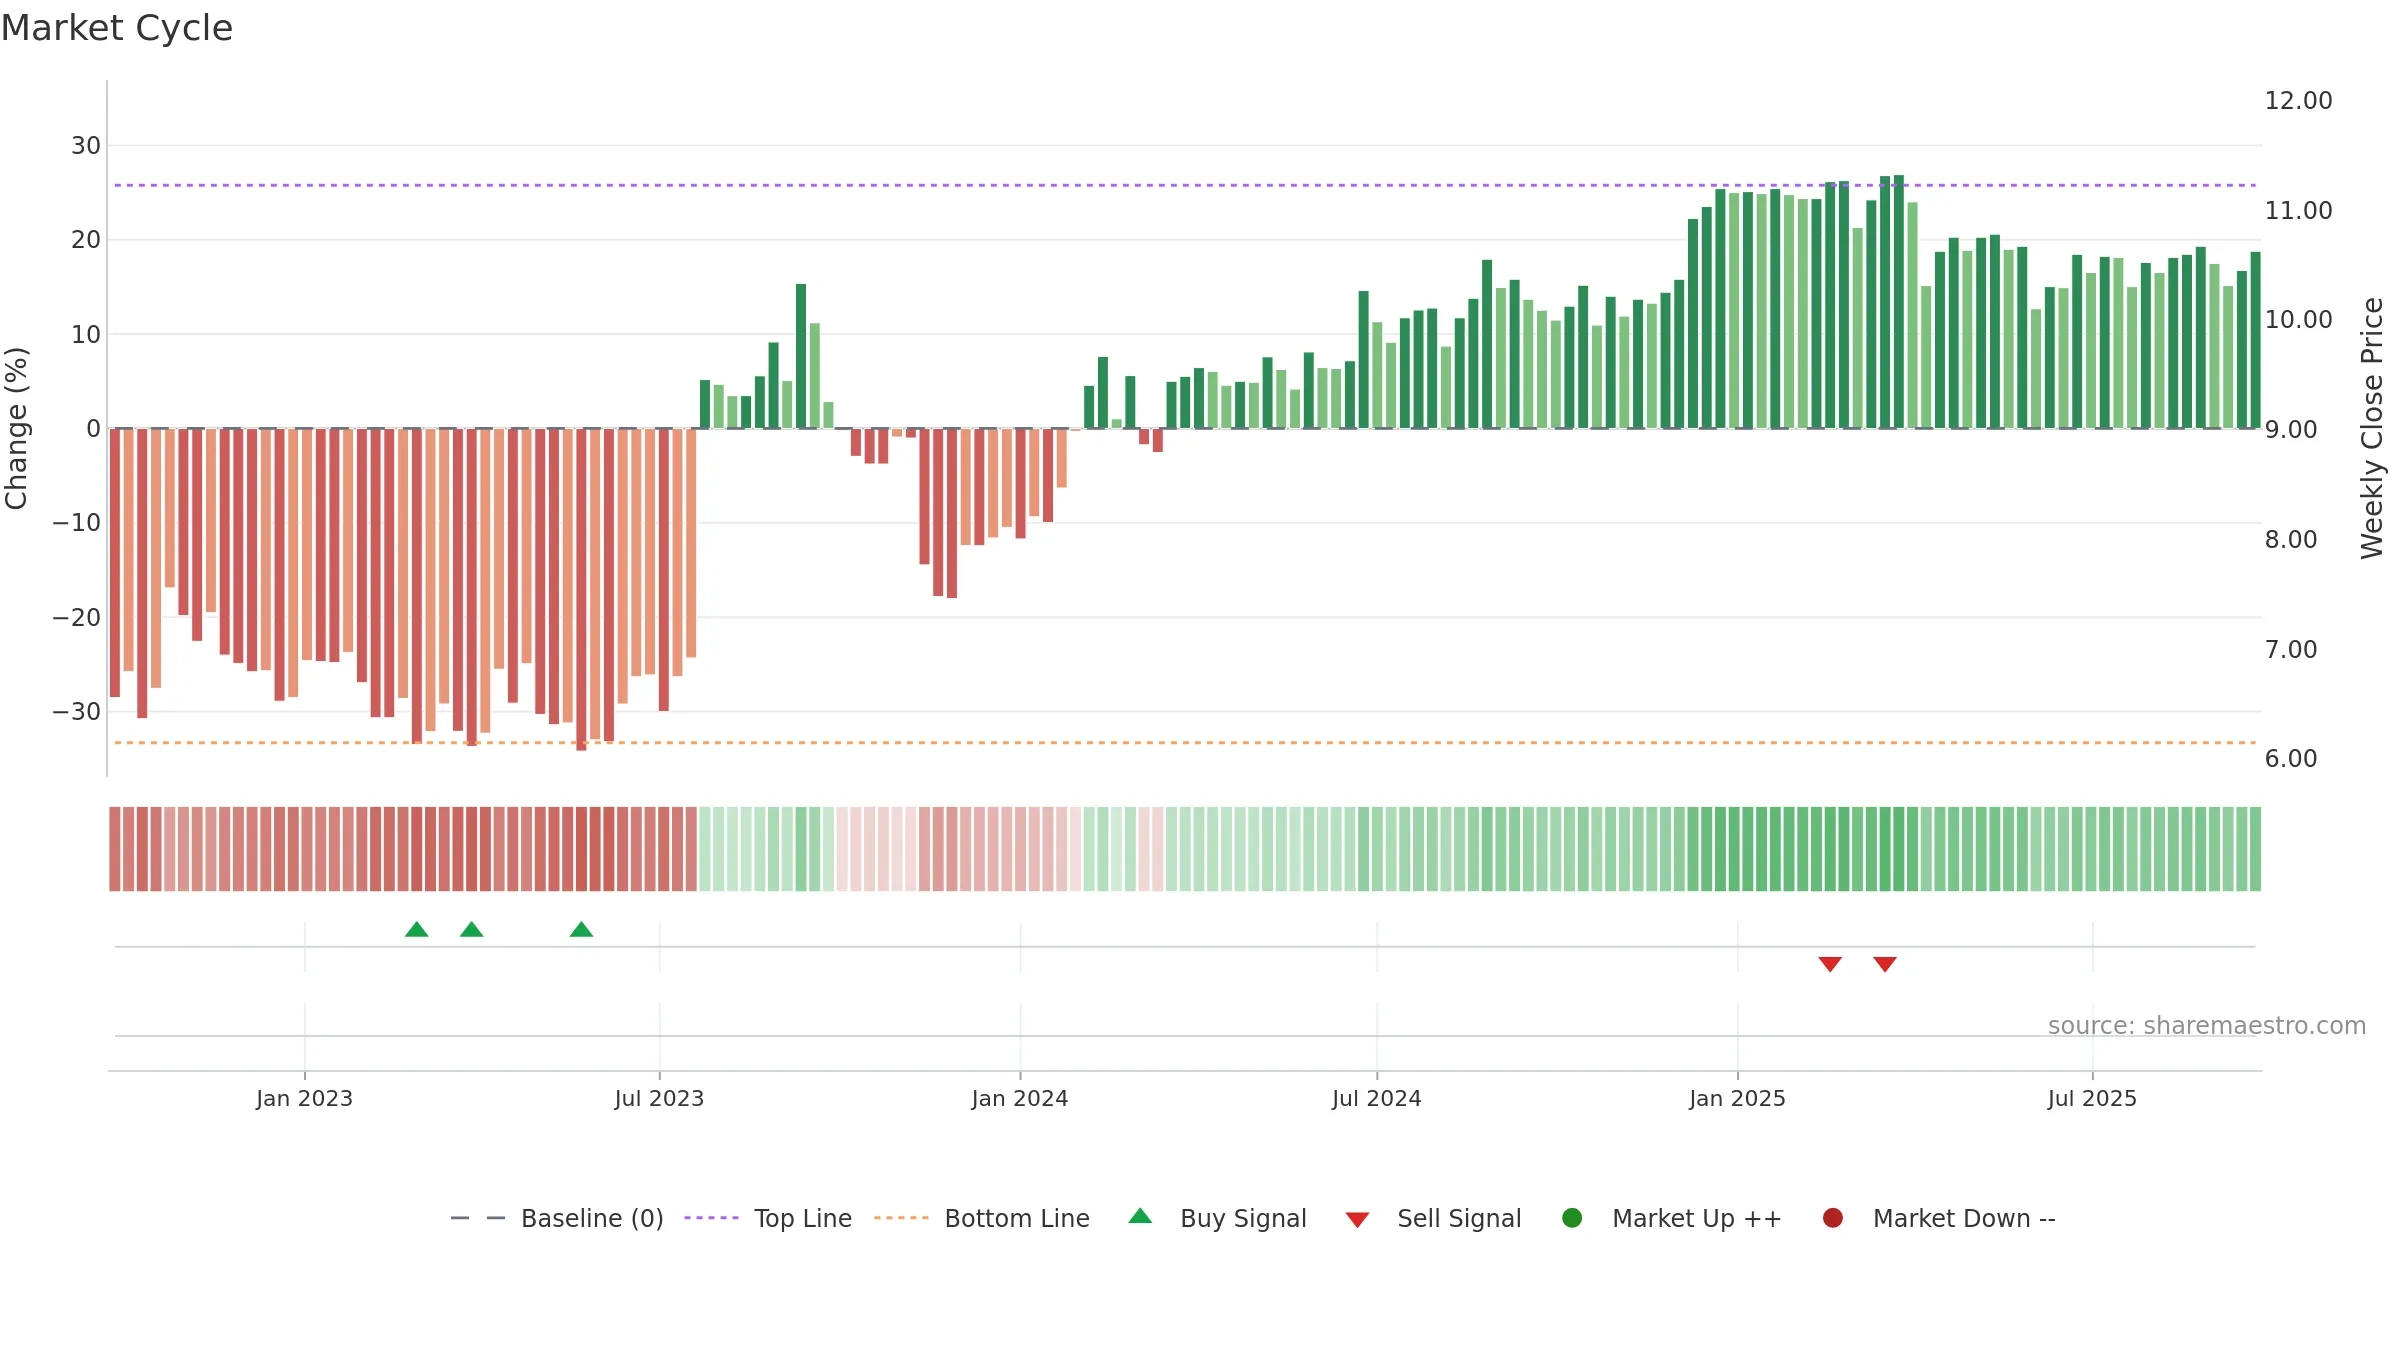
Task: Click the −30 tick on Change axis
Action: (x=77, y=712)
